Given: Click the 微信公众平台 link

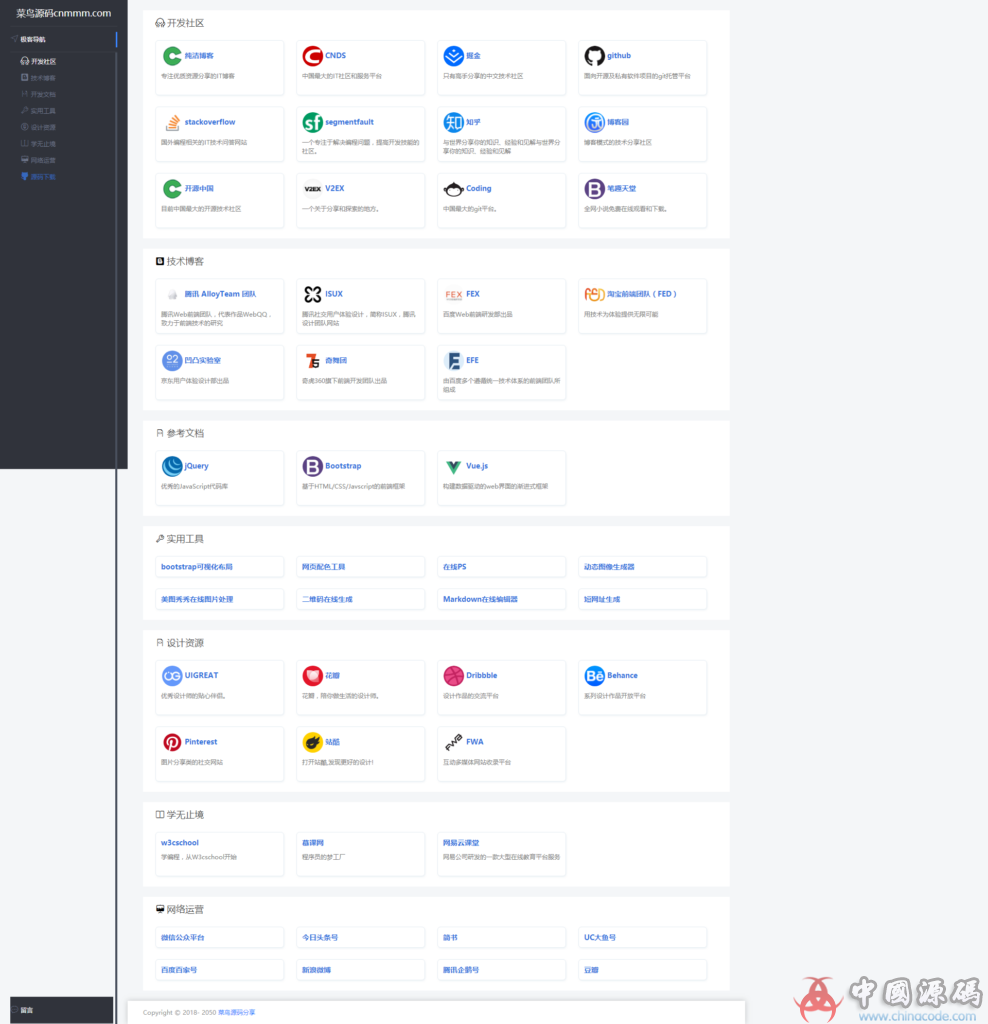Looking at the screenshot, I should coord(189,938).
